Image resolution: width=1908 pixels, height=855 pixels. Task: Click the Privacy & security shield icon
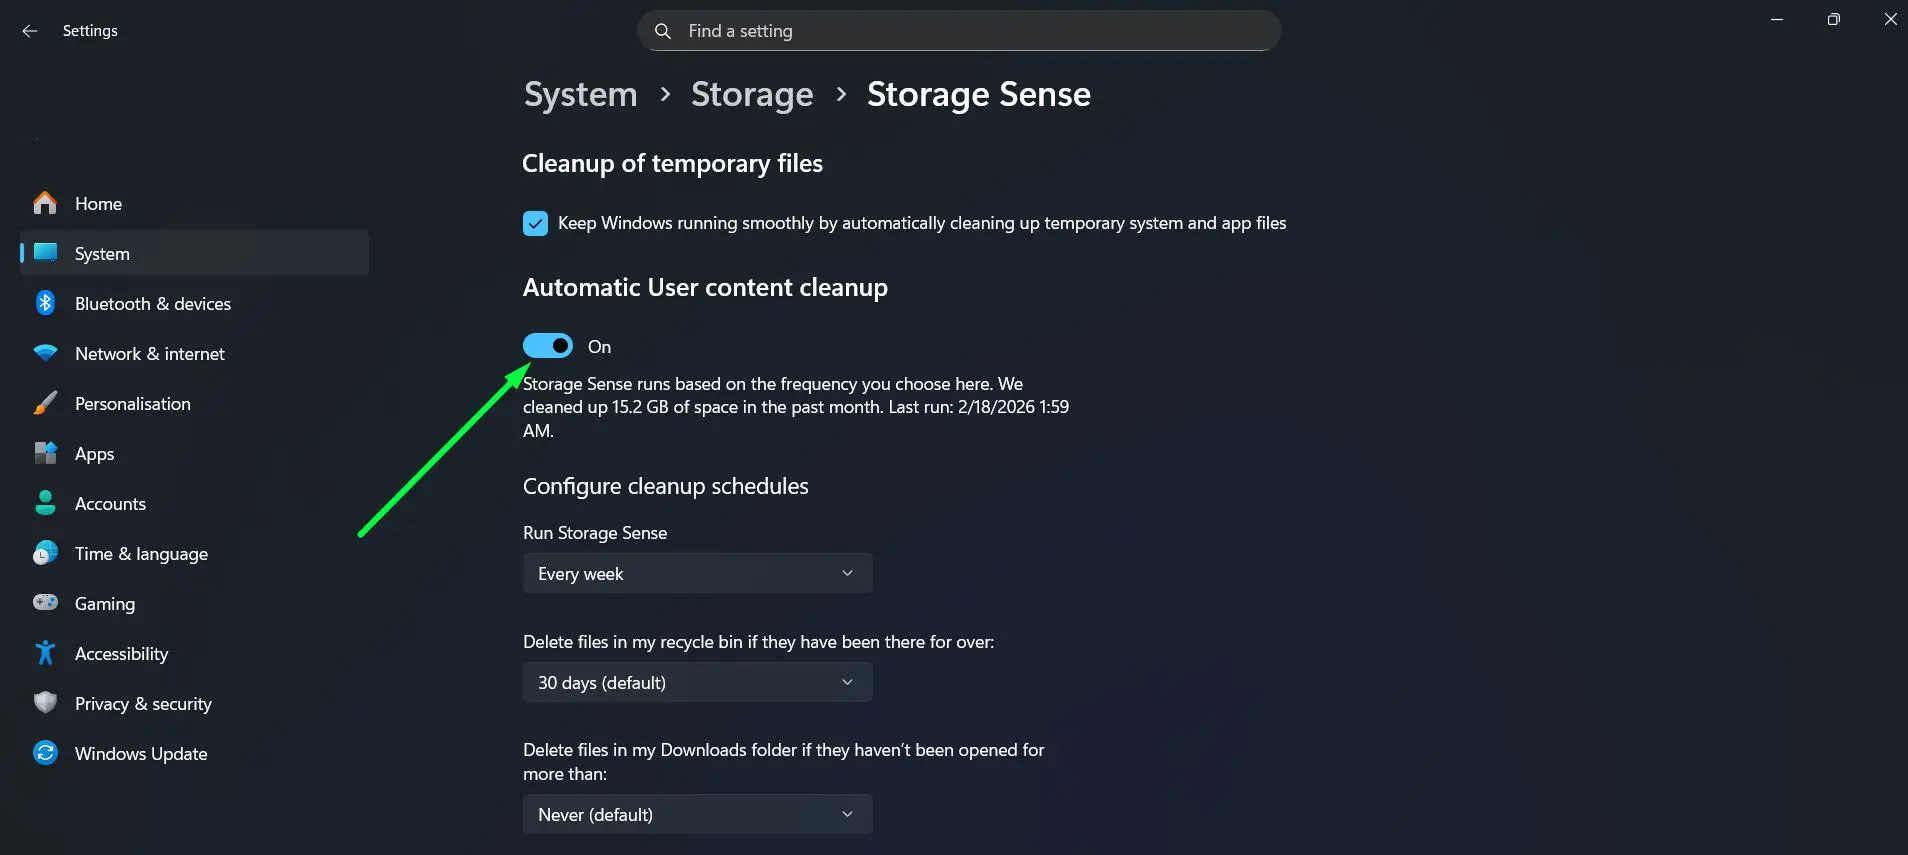[x=45, y=703]
